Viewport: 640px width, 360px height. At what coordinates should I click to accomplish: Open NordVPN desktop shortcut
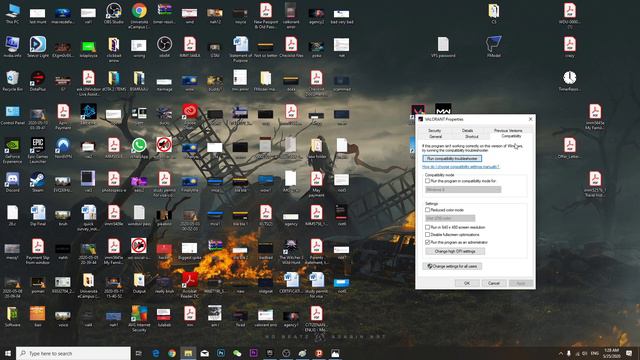[x=63, y=148]
